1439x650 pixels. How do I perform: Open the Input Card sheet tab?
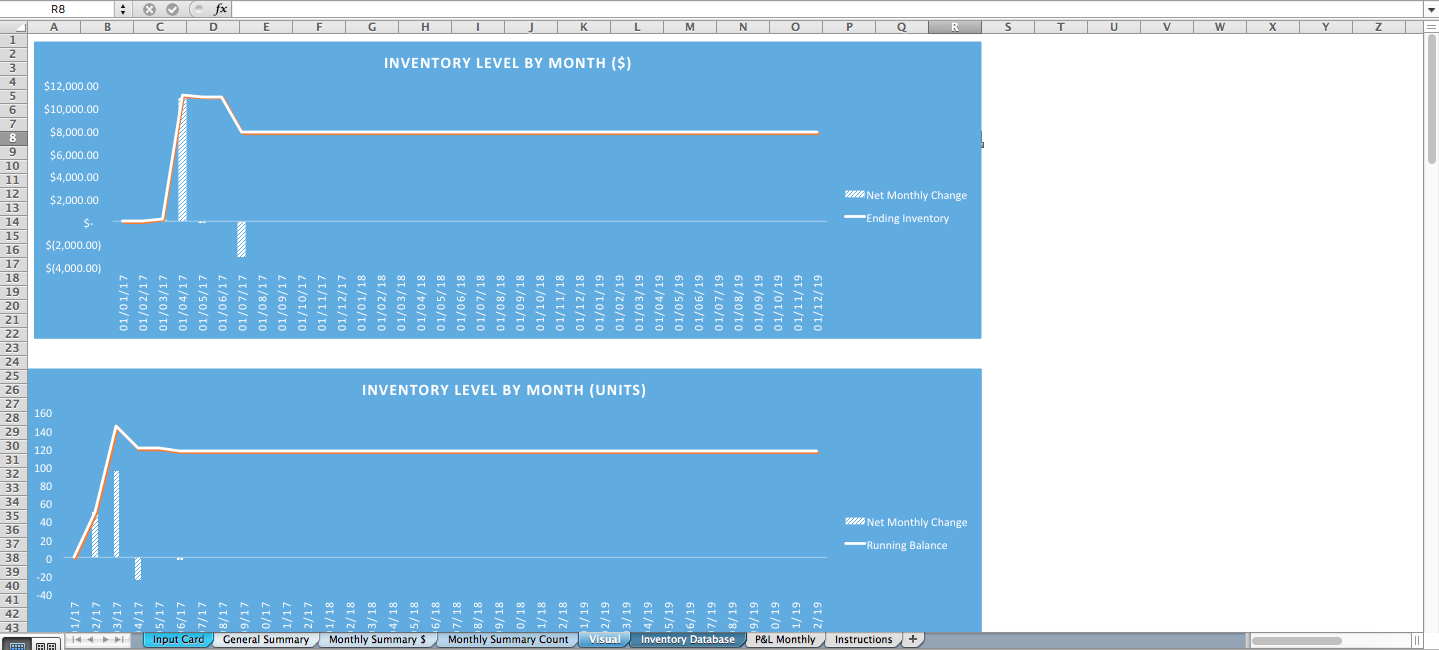tap(178, 639)
